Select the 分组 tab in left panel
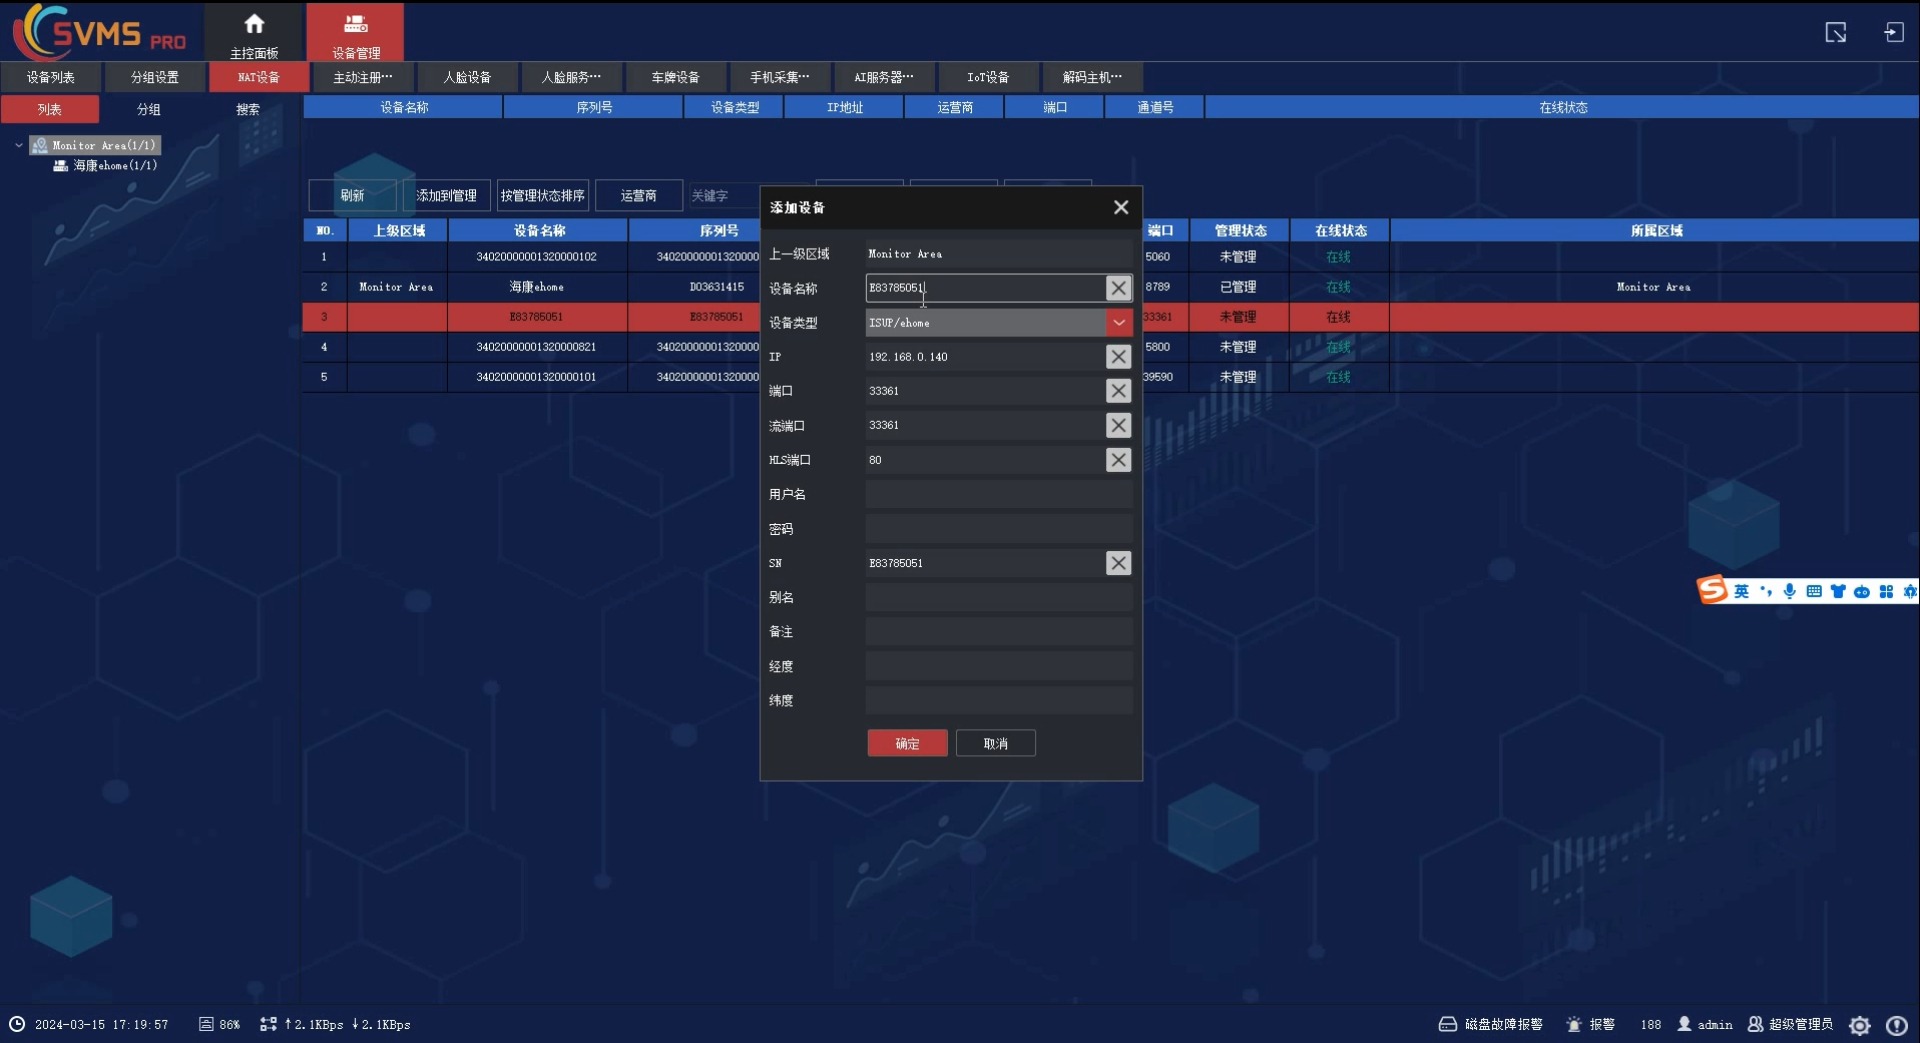This screenshot has width=1920, height=1043. 148,109
